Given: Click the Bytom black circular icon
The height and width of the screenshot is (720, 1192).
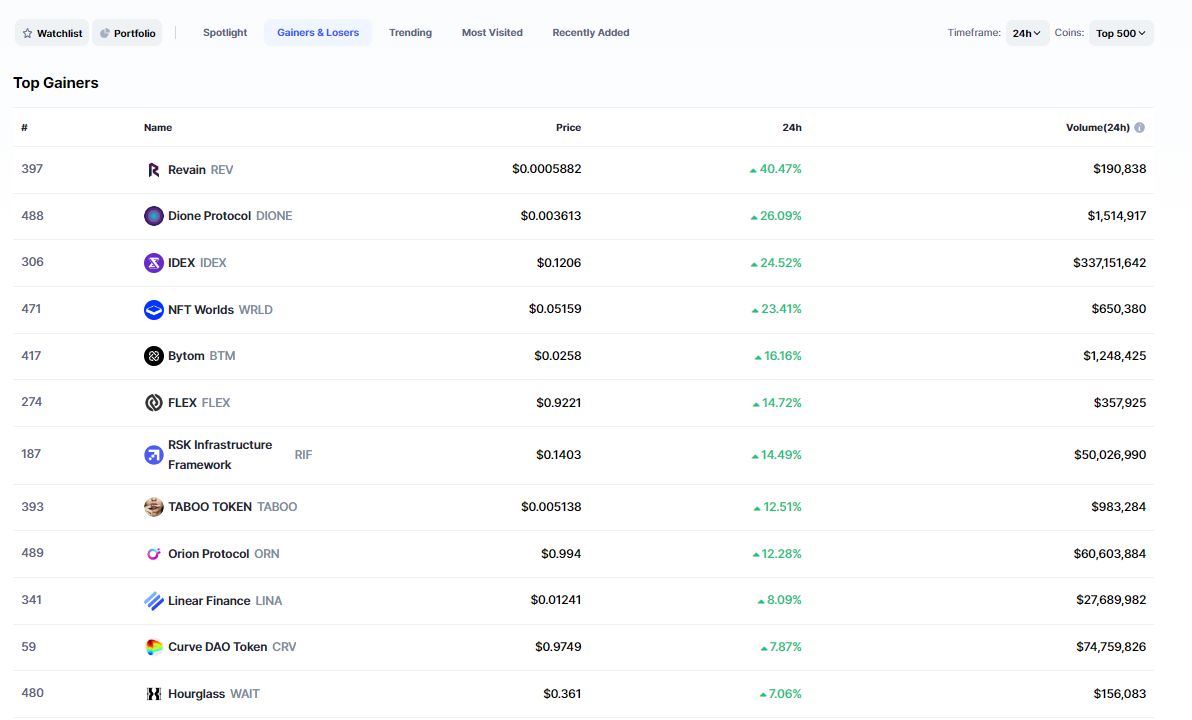Looking at the screenshot, I should coord(153,356).
